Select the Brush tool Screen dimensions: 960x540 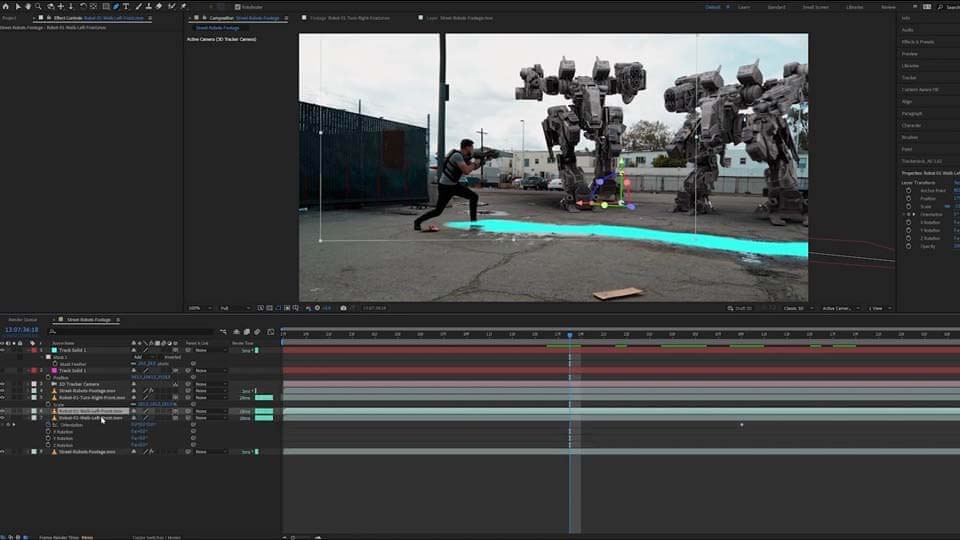click(x=138, y=6)
